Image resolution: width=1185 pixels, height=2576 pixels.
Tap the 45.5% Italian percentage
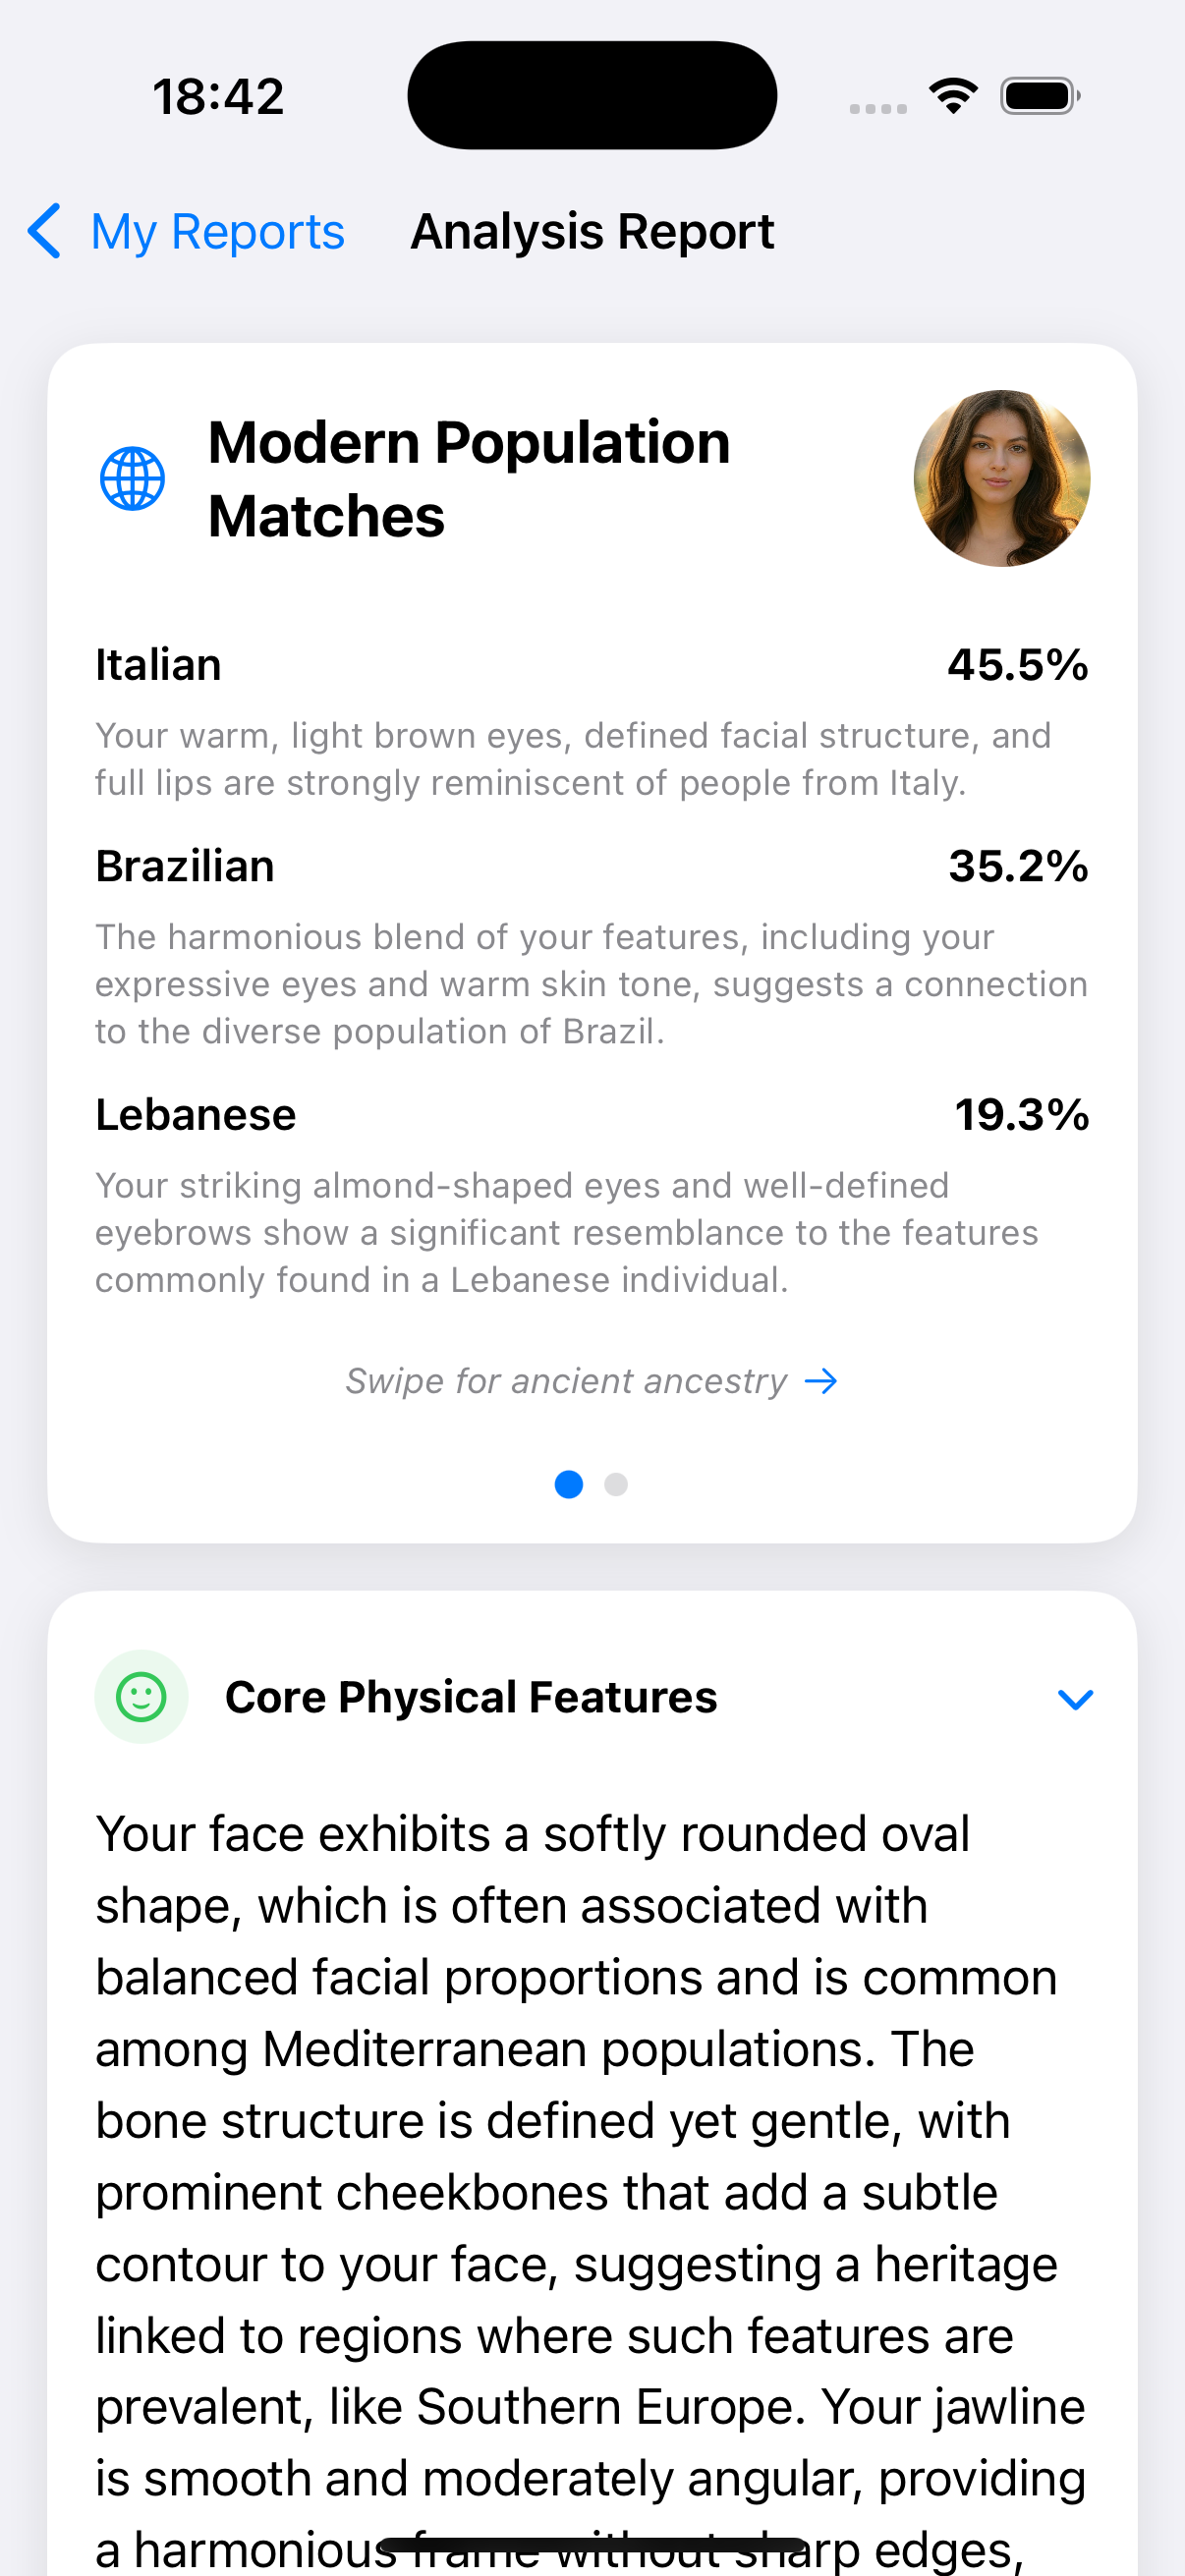[1018, 665]
